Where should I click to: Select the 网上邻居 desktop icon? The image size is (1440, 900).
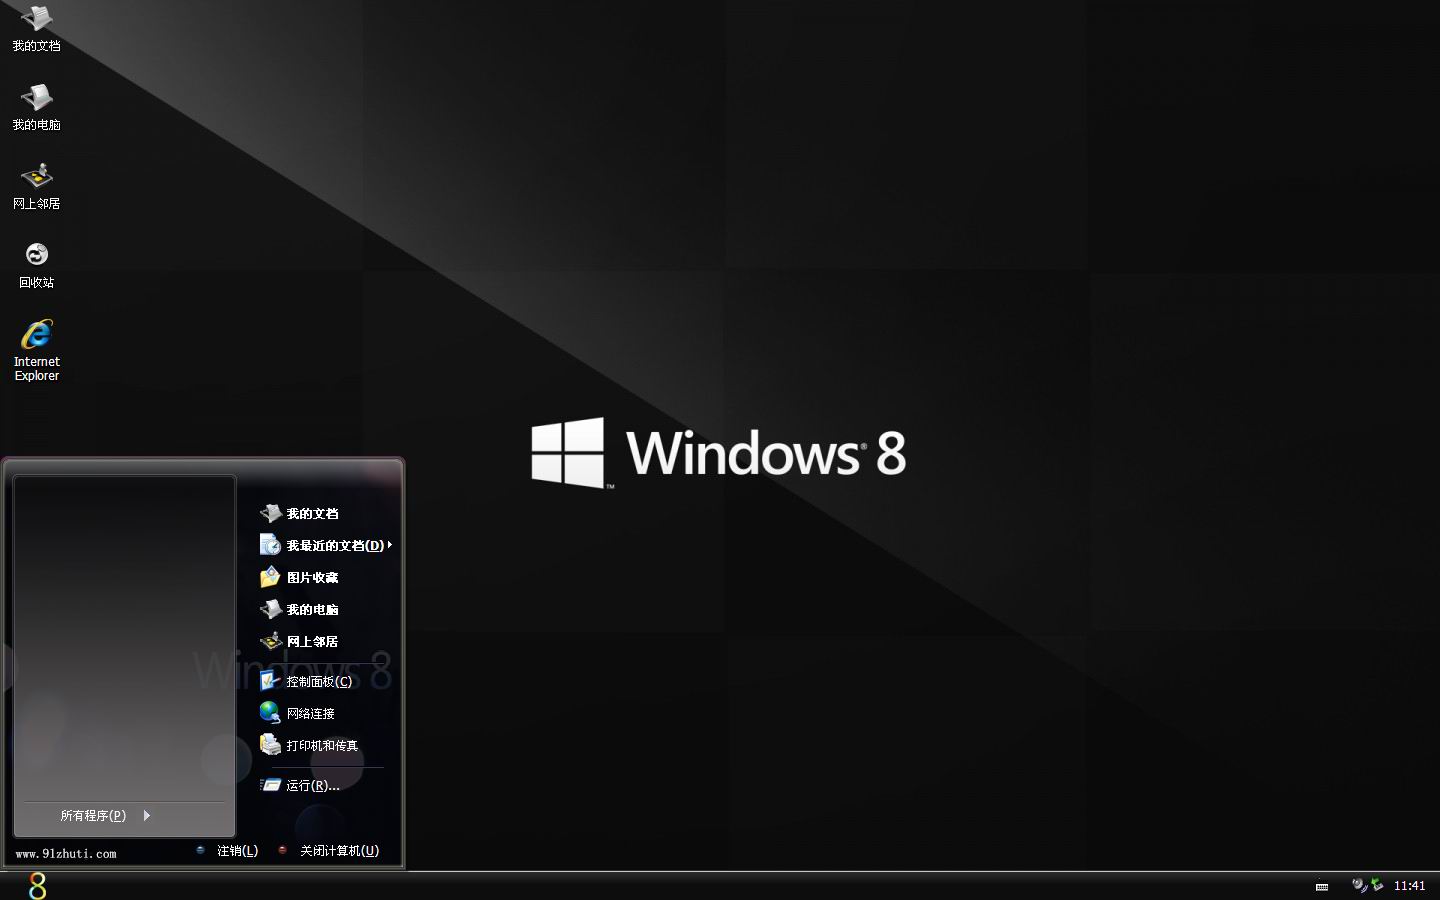(x=36, y=186)
